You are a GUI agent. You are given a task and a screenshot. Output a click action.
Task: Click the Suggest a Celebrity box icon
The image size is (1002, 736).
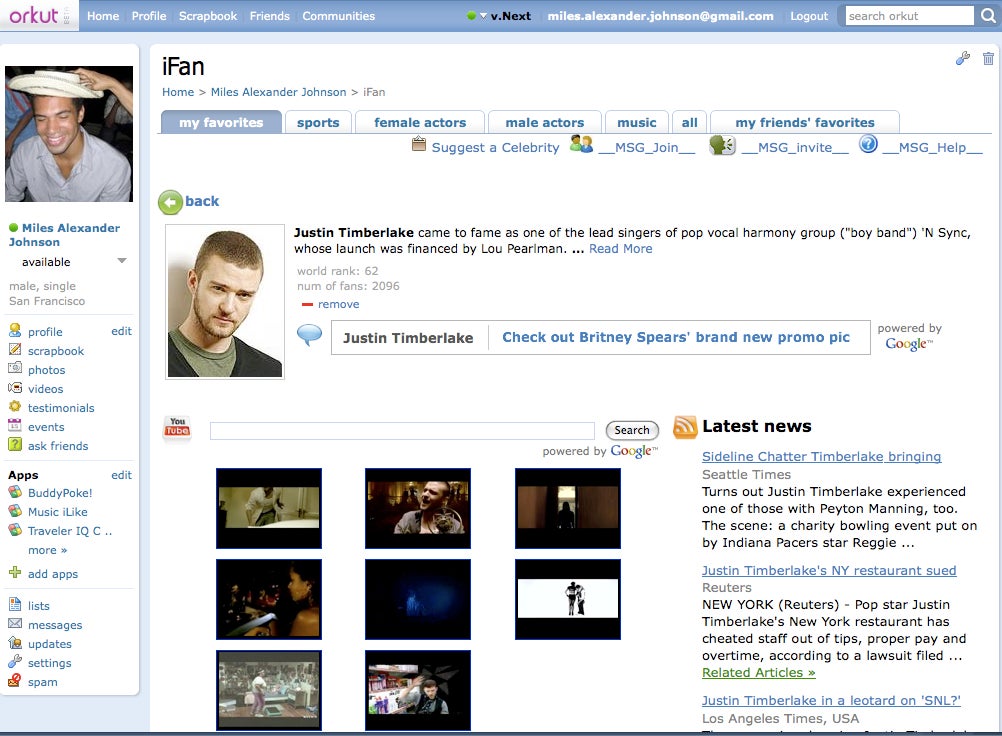pos(419,145)
